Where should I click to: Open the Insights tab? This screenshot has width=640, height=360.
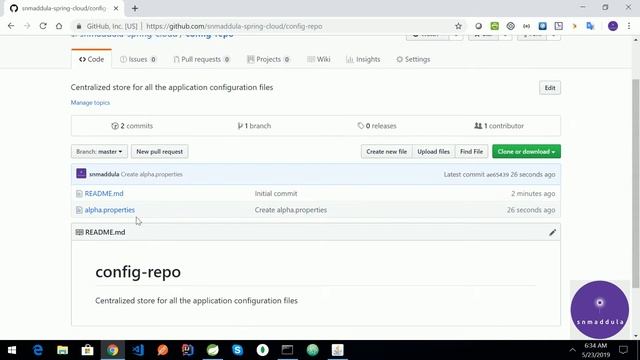tap(363, 59)
